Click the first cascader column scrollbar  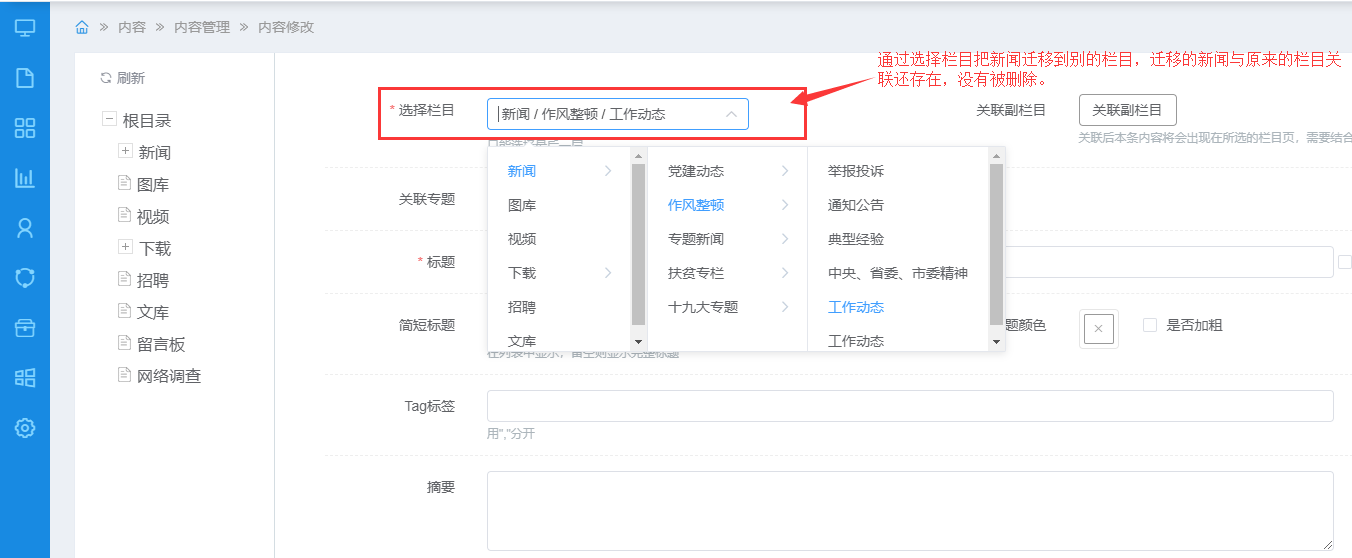coord(639,244)
